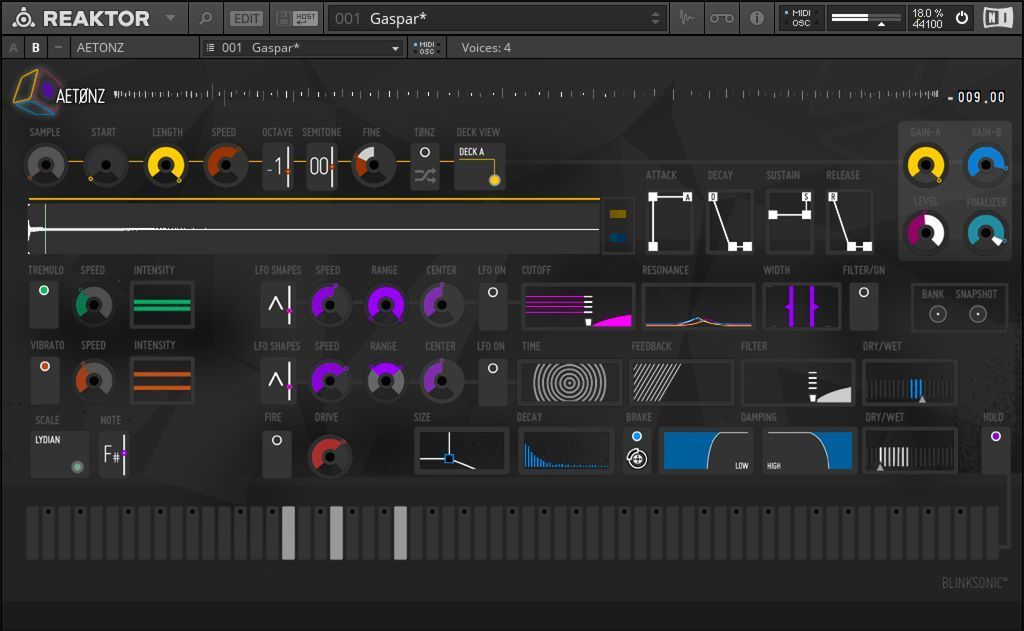Click the reverb Dry/Wet slider beside High damping
1024x631 pixels.
(909, 451)
